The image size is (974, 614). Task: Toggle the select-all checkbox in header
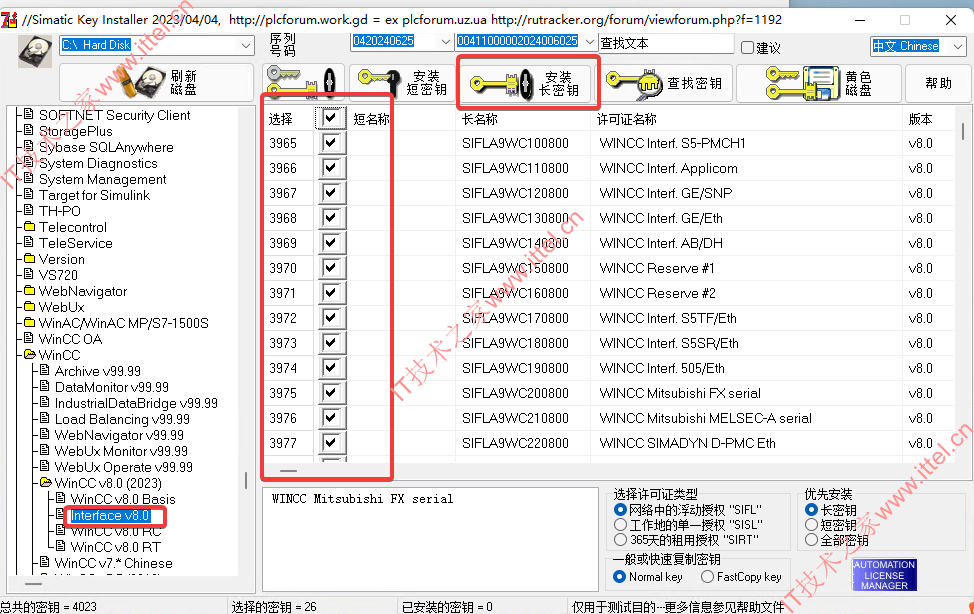330,118
